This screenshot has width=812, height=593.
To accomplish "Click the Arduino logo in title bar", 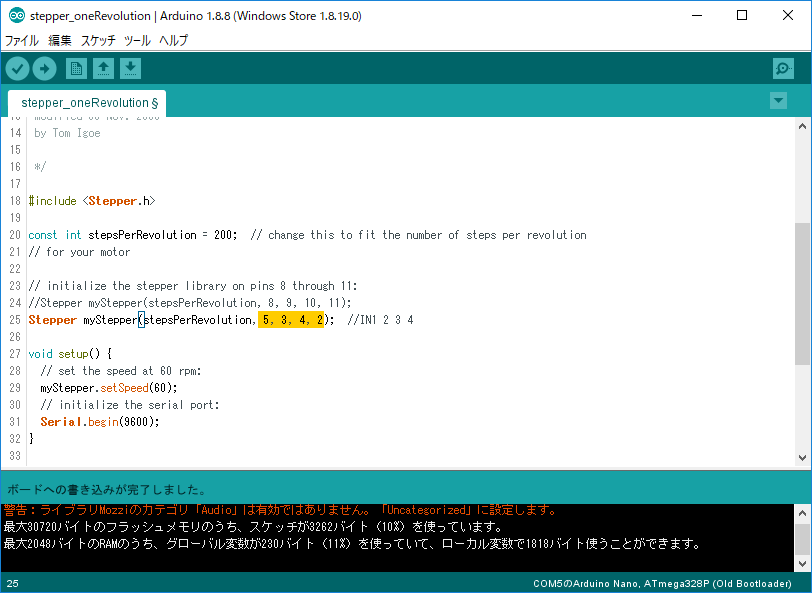I will (x=17, y=16).
